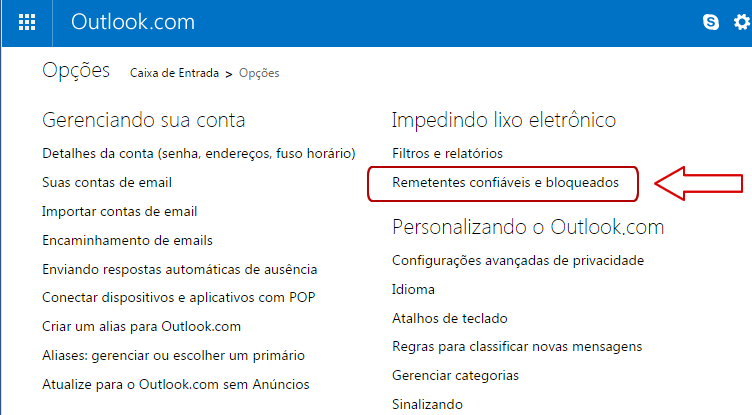Open Remetentes confiáveis e bloqueados
This screenshot has width=752, height=415.
pos(506,183)
